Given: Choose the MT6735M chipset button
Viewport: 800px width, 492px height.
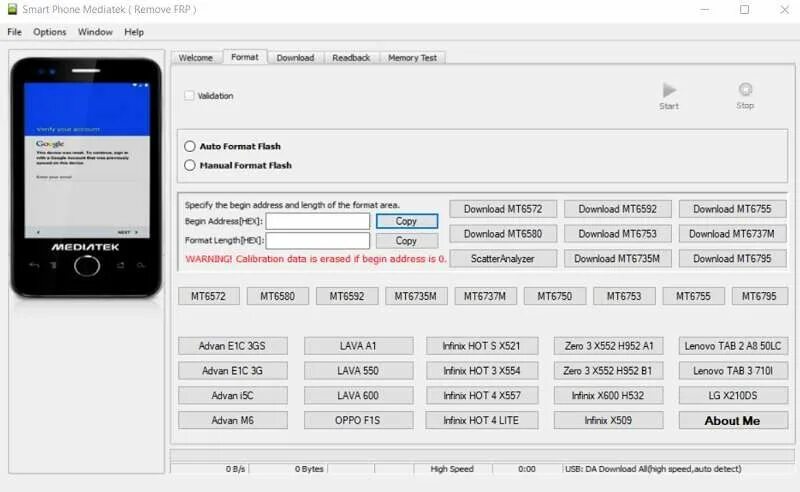Looking at the screenshot, I should coord(416,296).
